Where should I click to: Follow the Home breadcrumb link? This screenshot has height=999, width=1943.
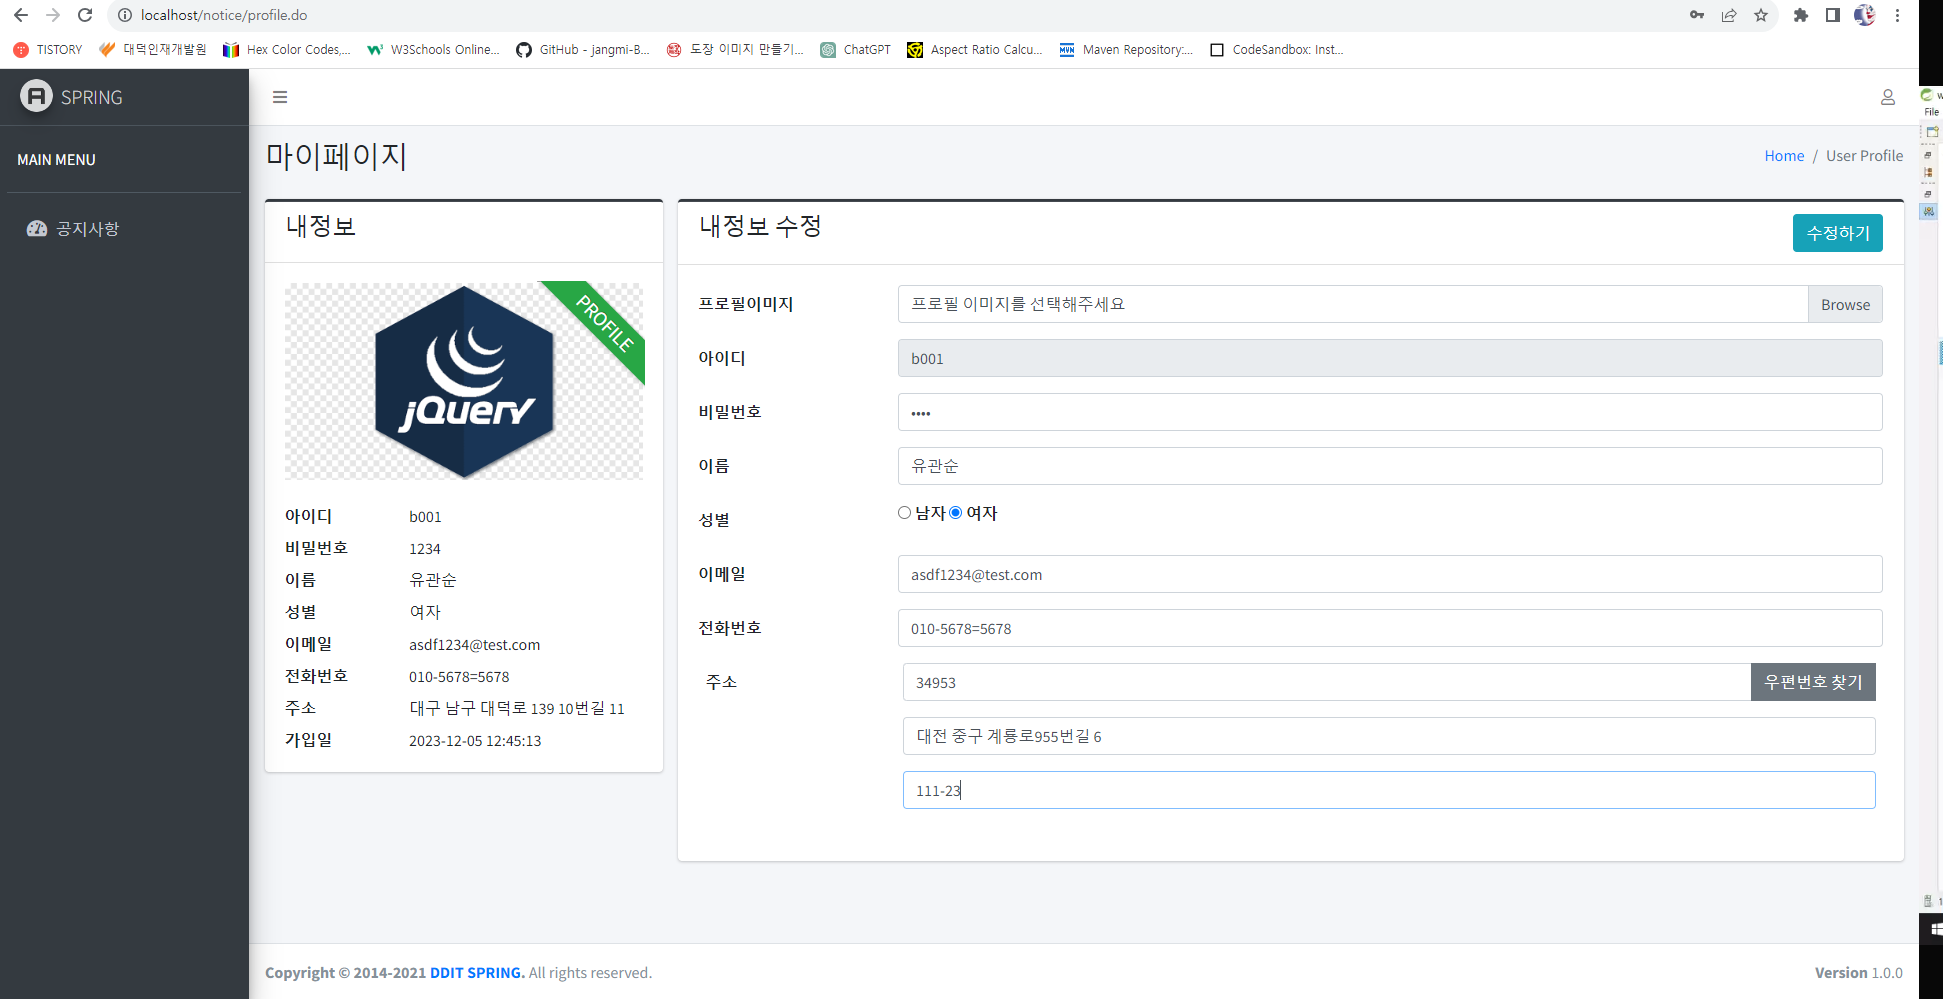(1784, 156)
